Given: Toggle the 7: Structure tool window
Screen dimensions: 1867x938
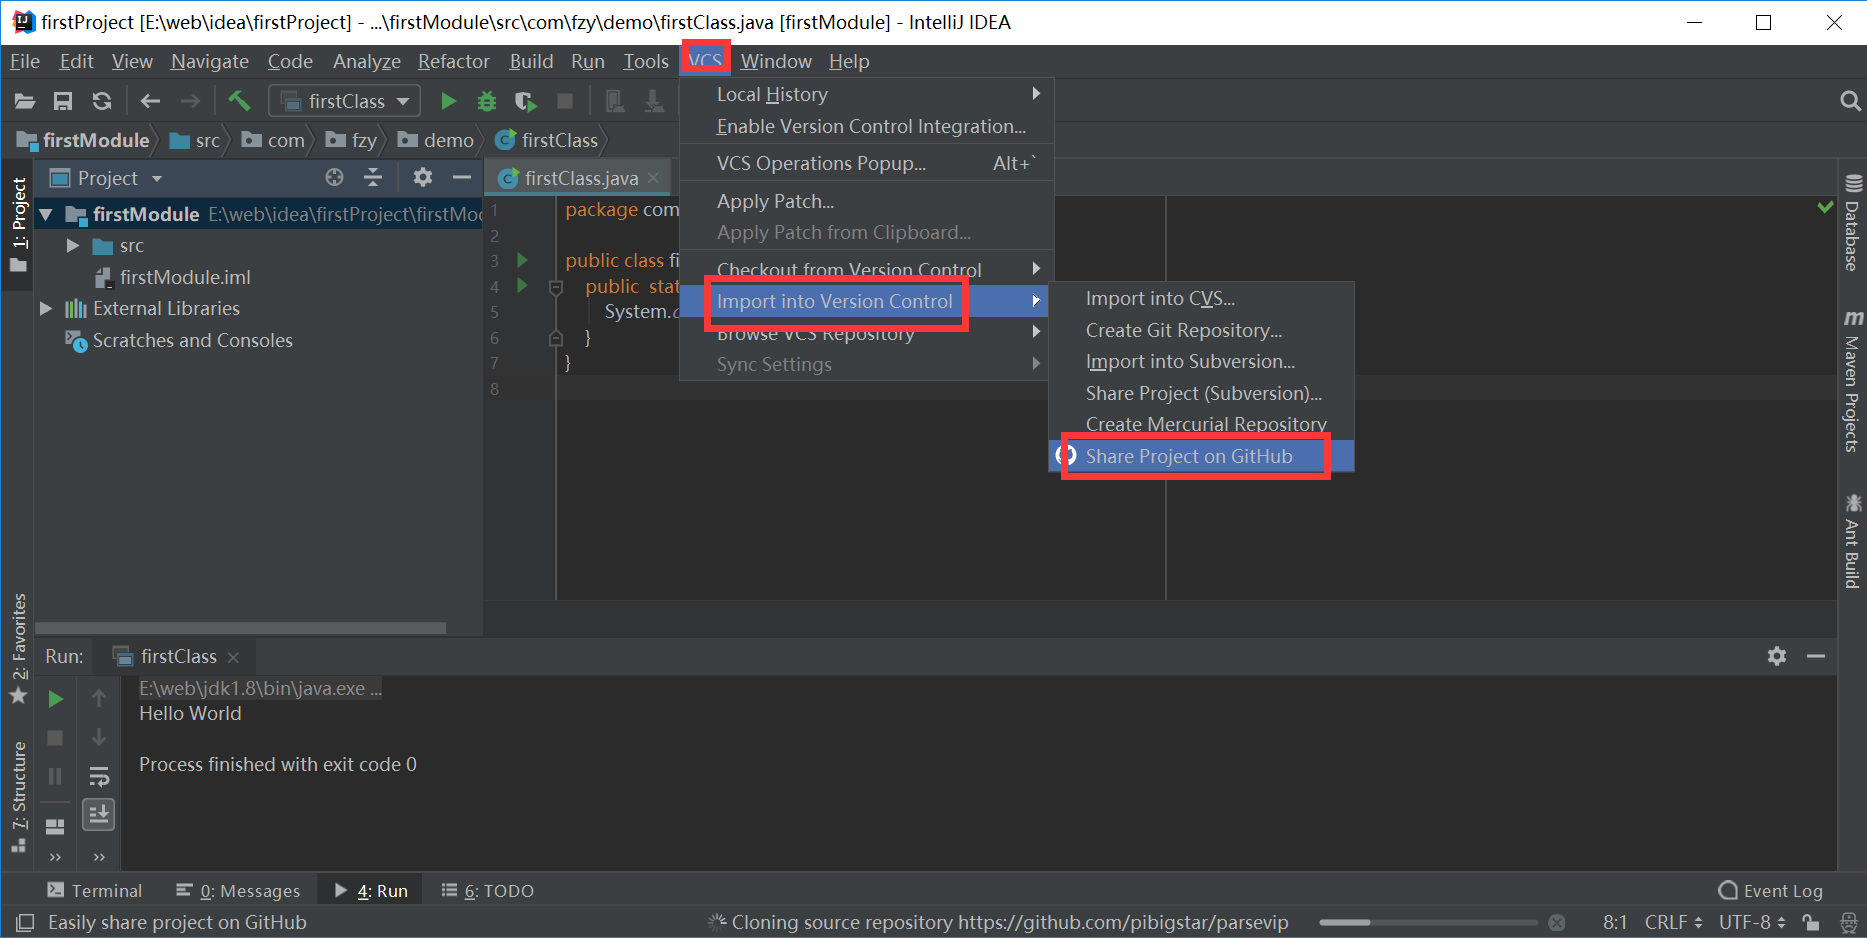Looking at the screenshot, I should [x=18, y=797].
